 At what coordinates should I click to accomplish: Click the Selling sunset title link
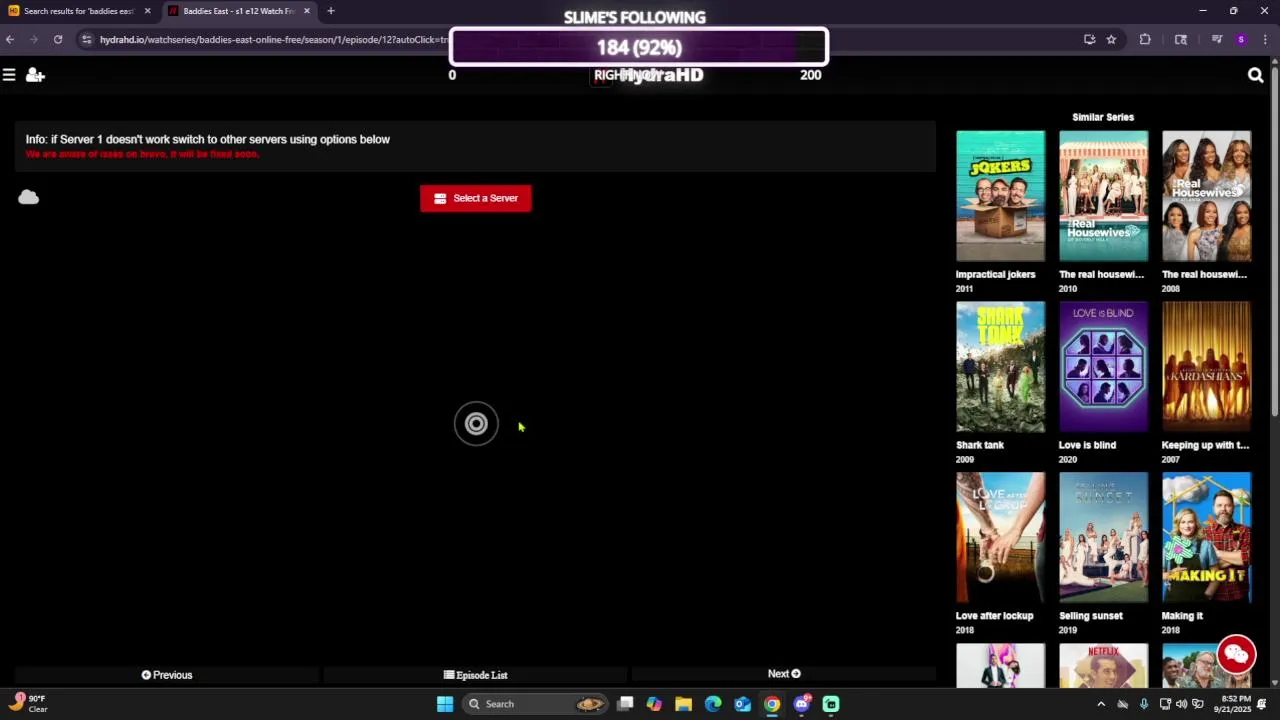click(1091, 616)
